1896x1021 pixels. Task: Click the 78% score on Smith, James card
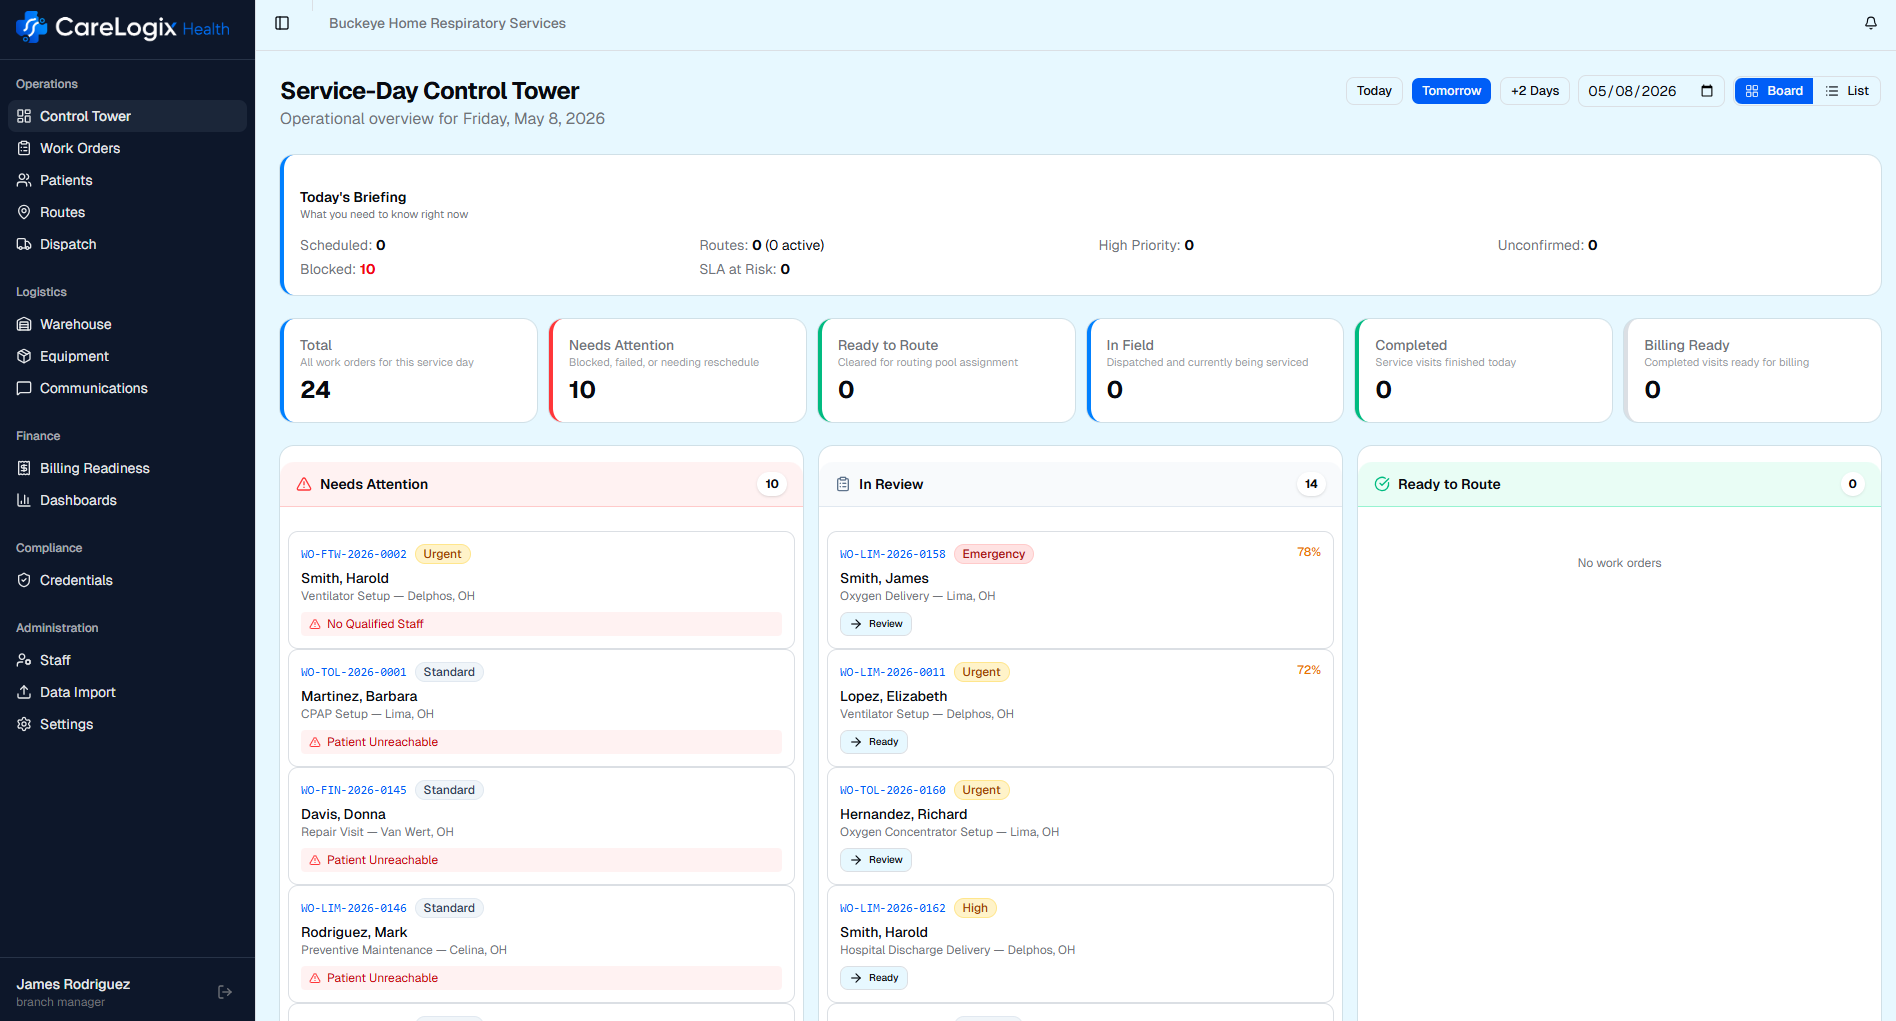coord(1308,552)
